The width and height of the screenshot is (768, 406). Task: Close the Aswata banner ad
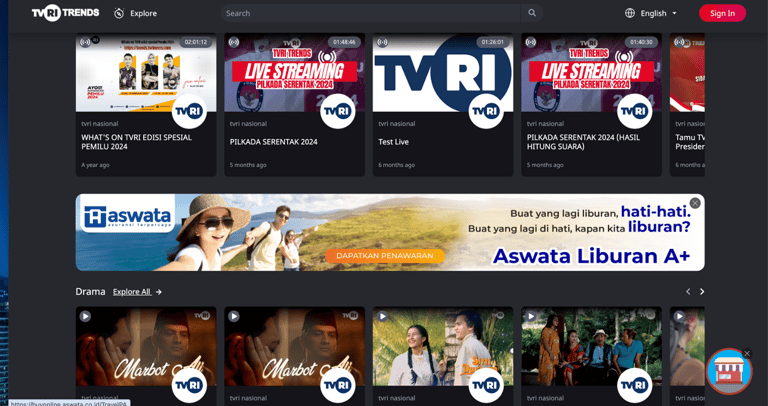tap(695, 203)
